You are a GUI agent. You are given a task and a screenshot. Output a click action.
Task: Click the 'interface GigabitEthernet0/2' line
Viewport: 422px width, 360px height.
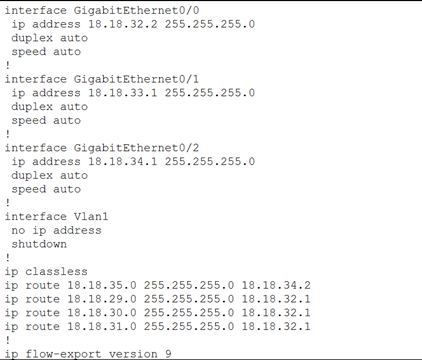click(x=102, y=148)
